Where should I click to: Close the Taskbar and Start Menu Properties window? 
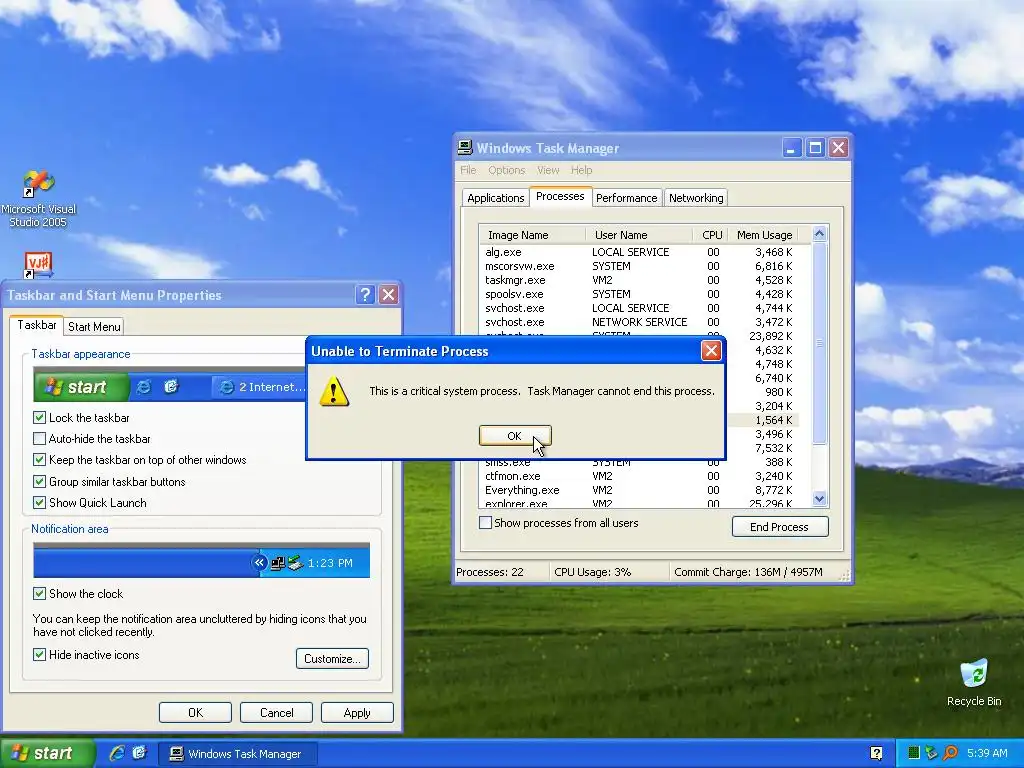pyautogui.click(x=389, y=295)
